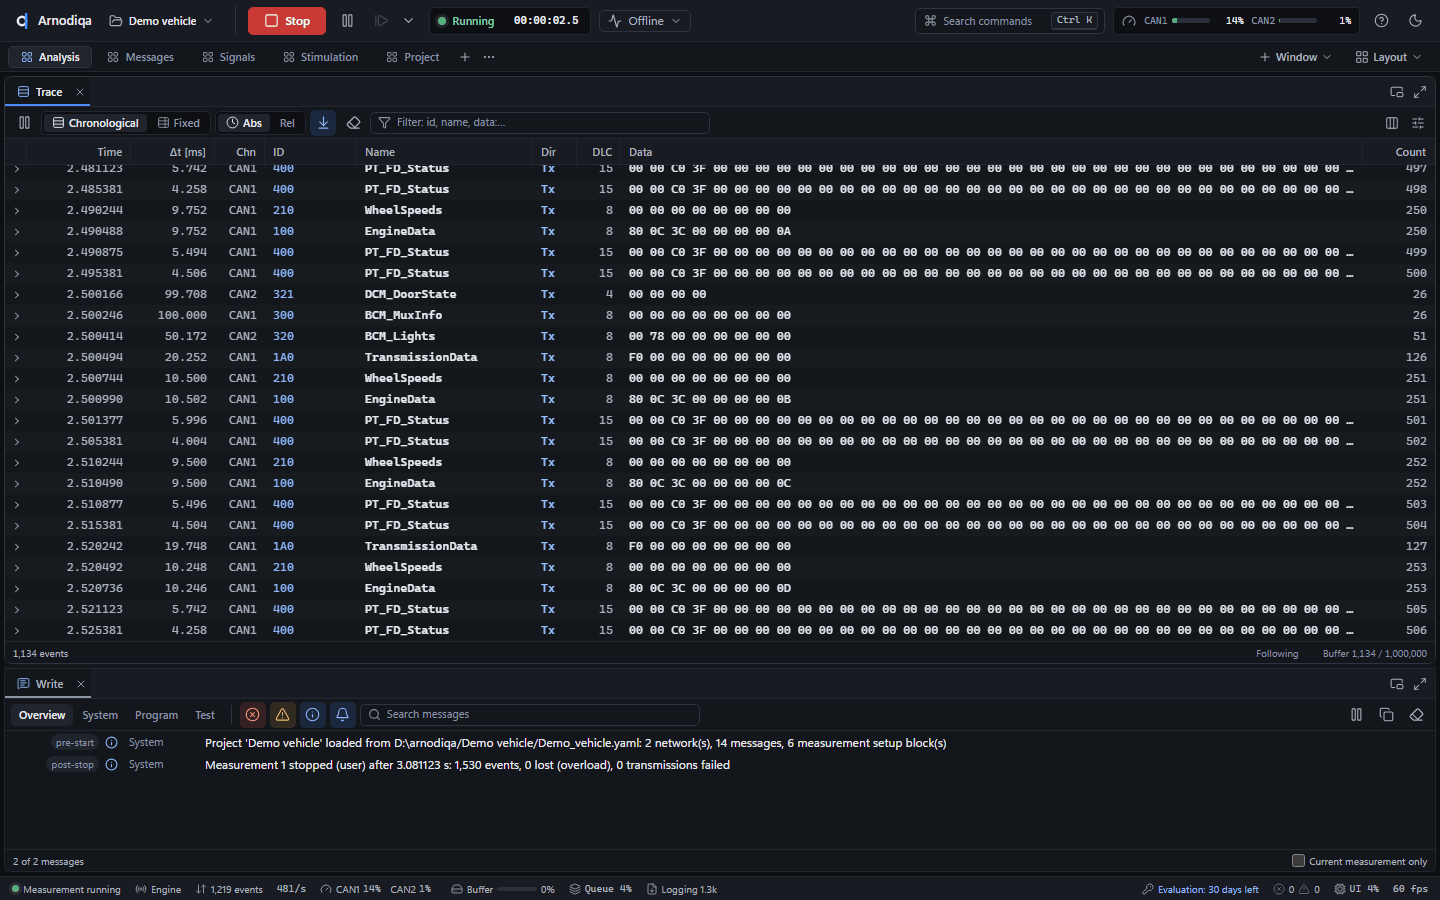The width and height of the screenshot is (1440, 900).
Task: Open the dropdown arrow beside the step icon
Action: coord(408,21)
